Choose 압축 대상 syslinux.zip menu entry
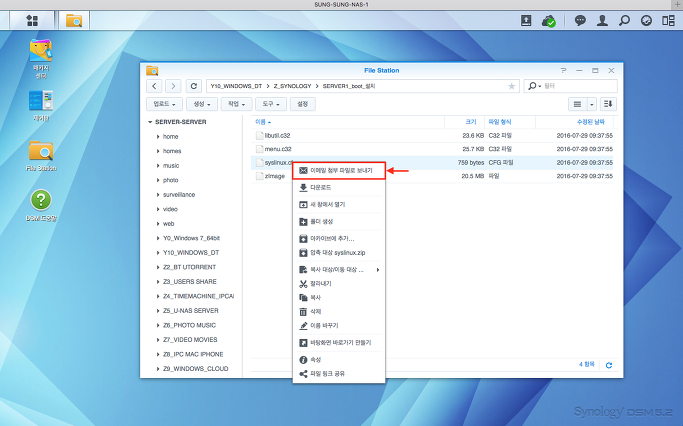The width and height of the screenshot is (683, 426). pos(339,253)
